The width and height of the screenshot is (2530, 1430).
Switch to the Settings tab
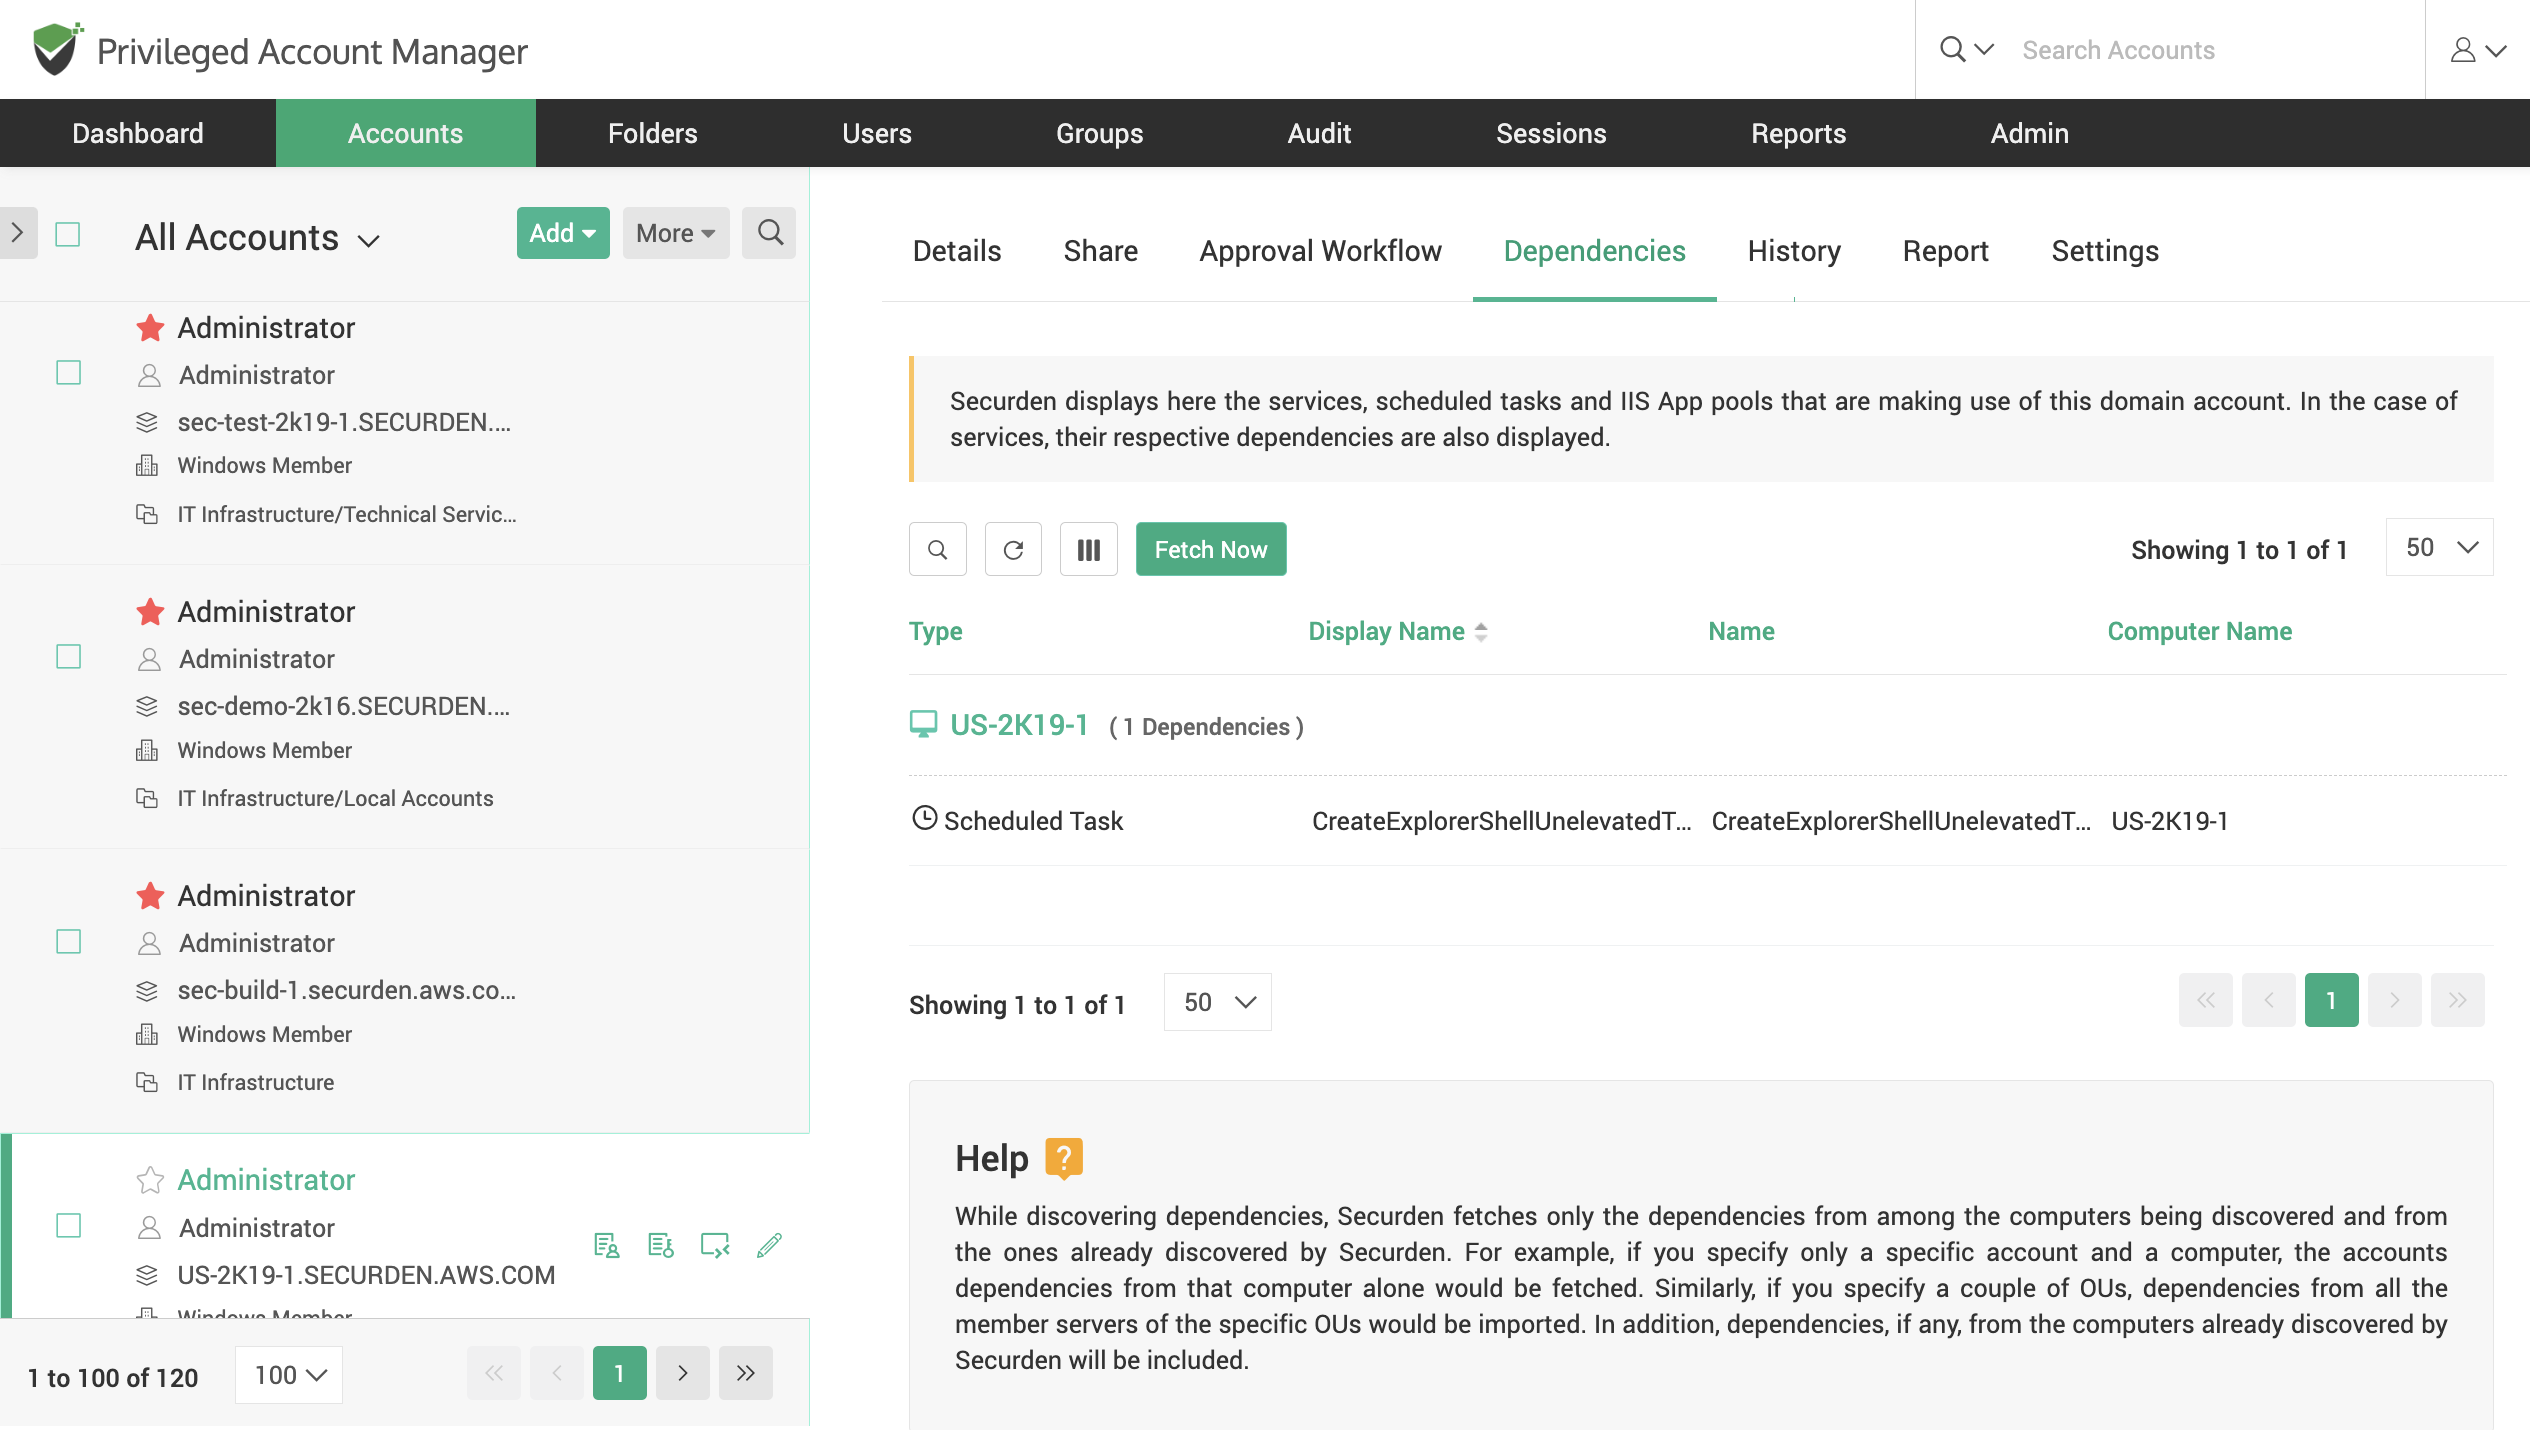pos(2105,251)
